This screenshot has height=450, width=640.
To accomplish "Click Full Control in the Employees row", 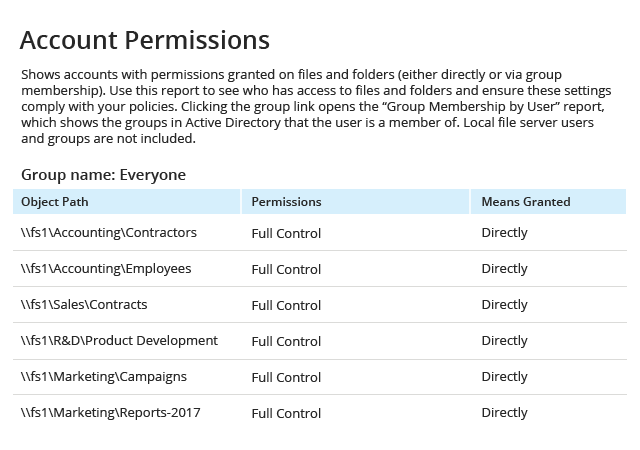I will point(286,270).
